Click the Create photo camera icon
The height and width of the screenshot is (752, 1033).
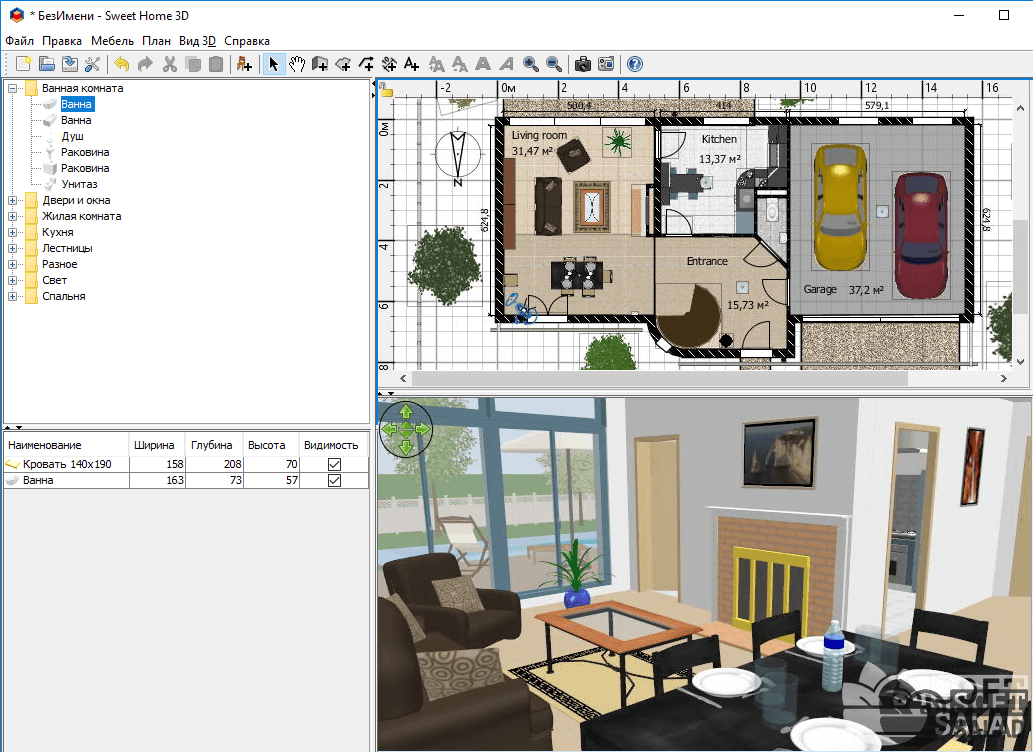[583, 65]
